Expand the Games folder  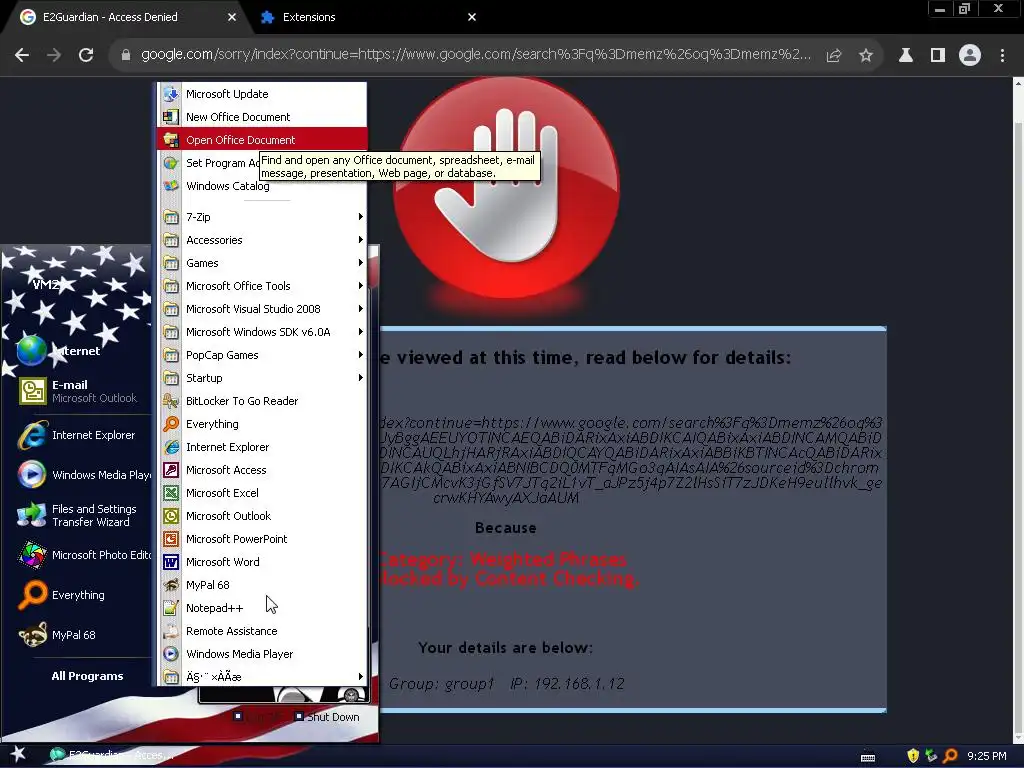coord(261,263)
